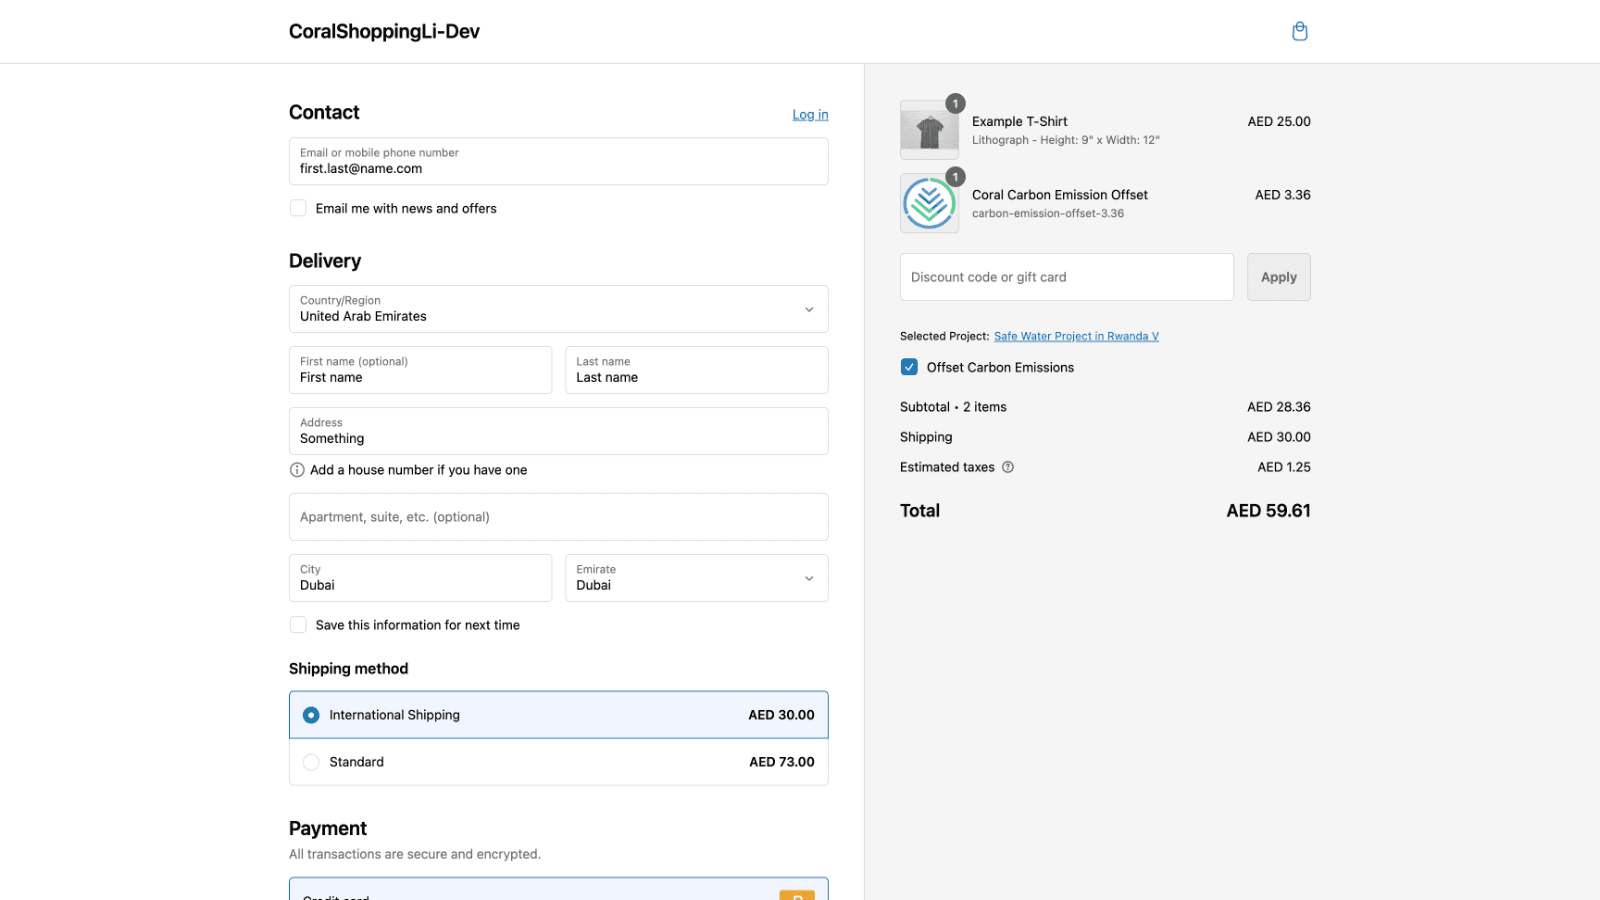Image resolution: width=1600 pixels, height=900 pixels.
Task: Expand the Emirate dropdown
Action: pyautogui.click(x=696, y=578)
